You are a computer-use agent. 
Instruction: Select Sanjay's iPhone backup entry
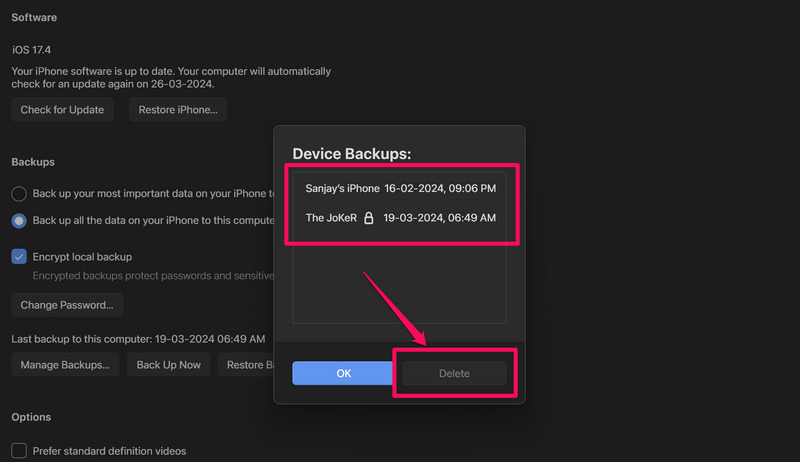(342, 188)
